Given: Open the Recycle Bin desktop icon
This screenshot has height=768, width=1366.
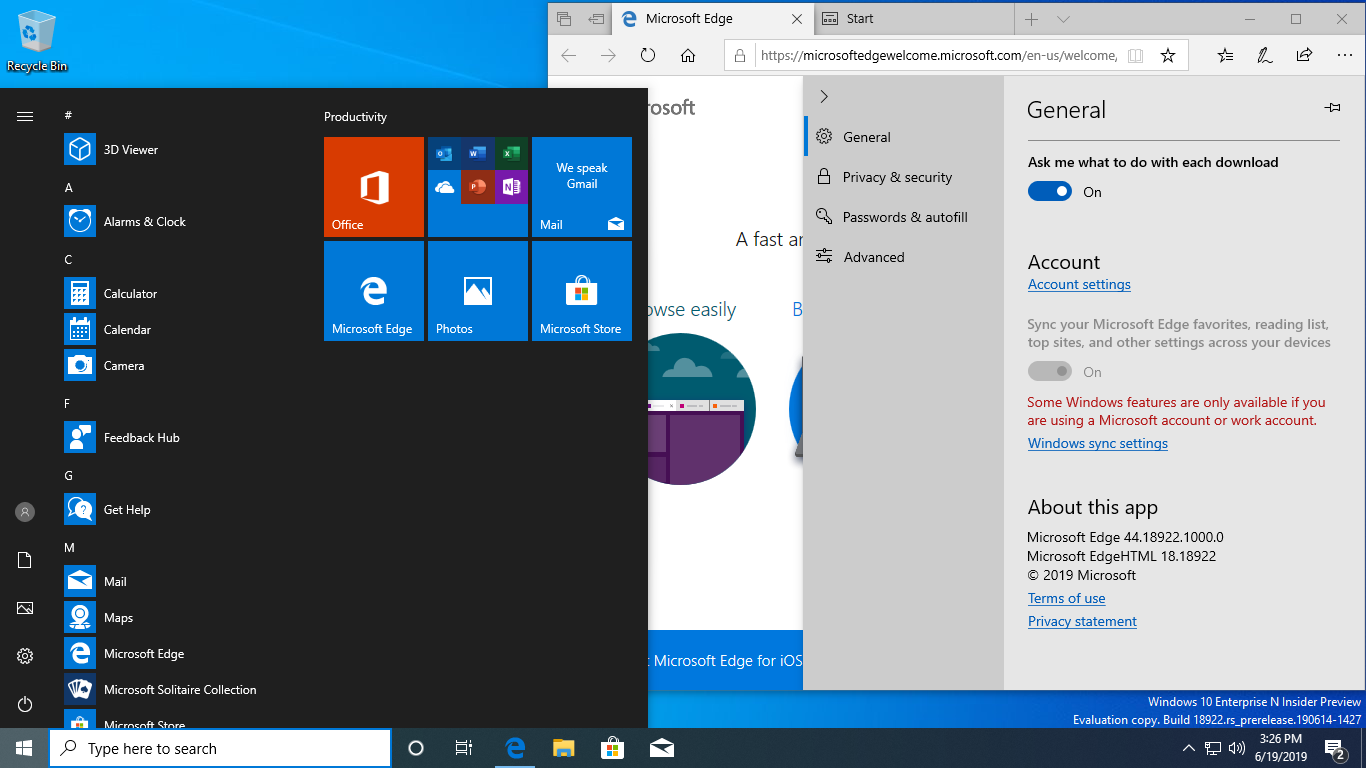Looking at the screenshot, I should (37, 42).
